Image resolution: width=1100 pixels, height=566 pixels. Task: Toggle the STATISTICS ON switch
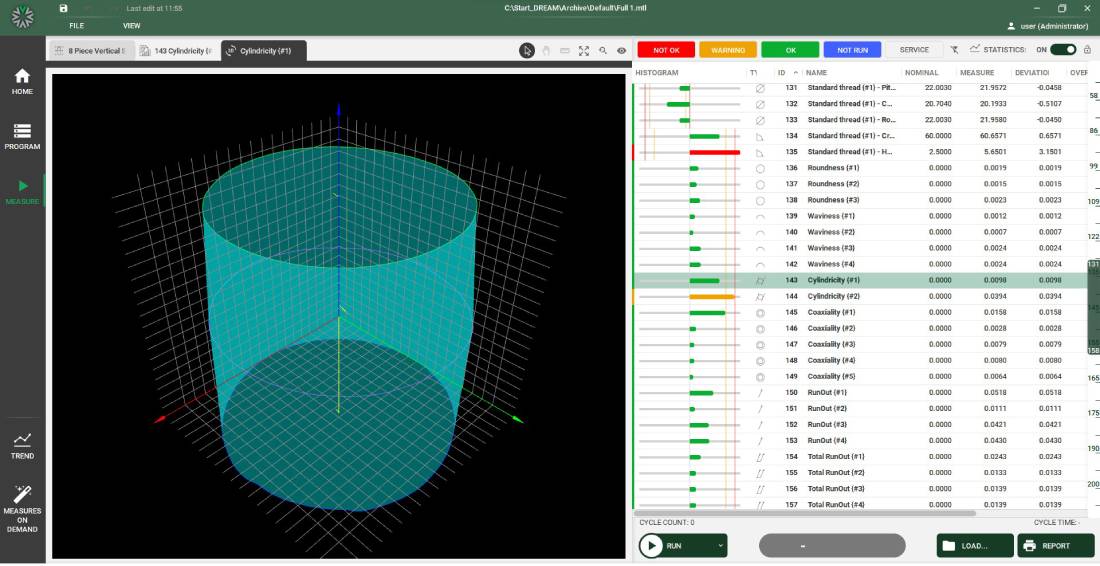pos(1063,49)
